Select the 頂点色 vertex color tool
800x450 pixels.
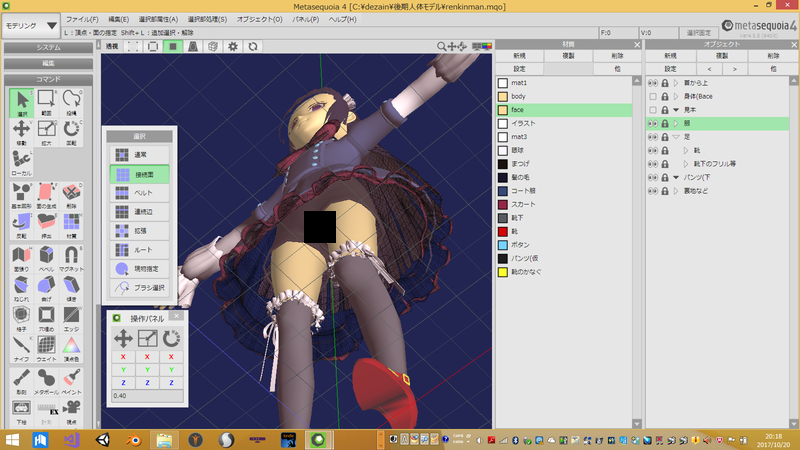[x=71, y=348]
